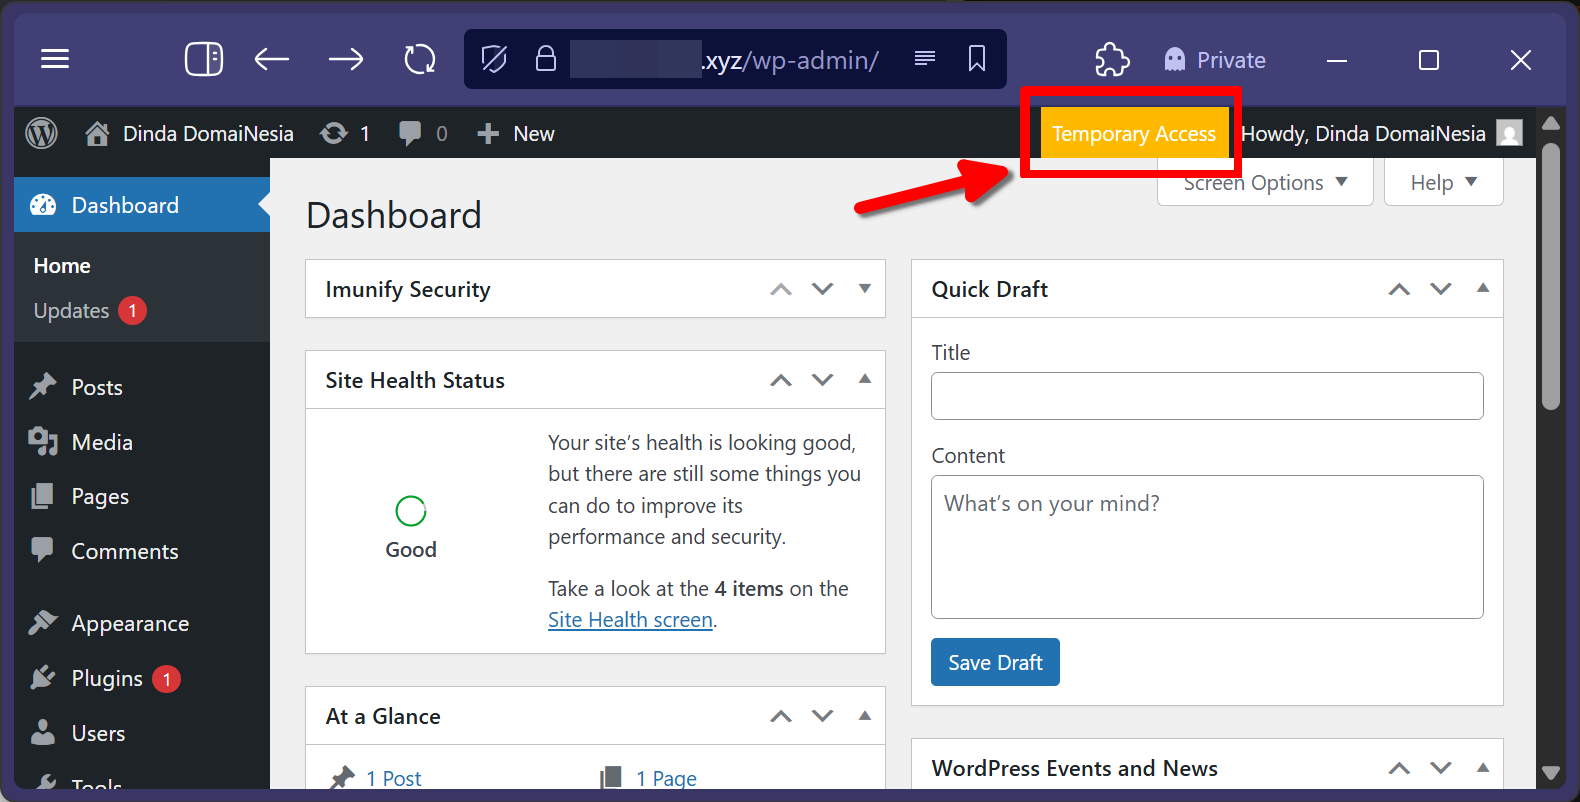
Task: Move At a Glance widget down
Action: point(822,716)
